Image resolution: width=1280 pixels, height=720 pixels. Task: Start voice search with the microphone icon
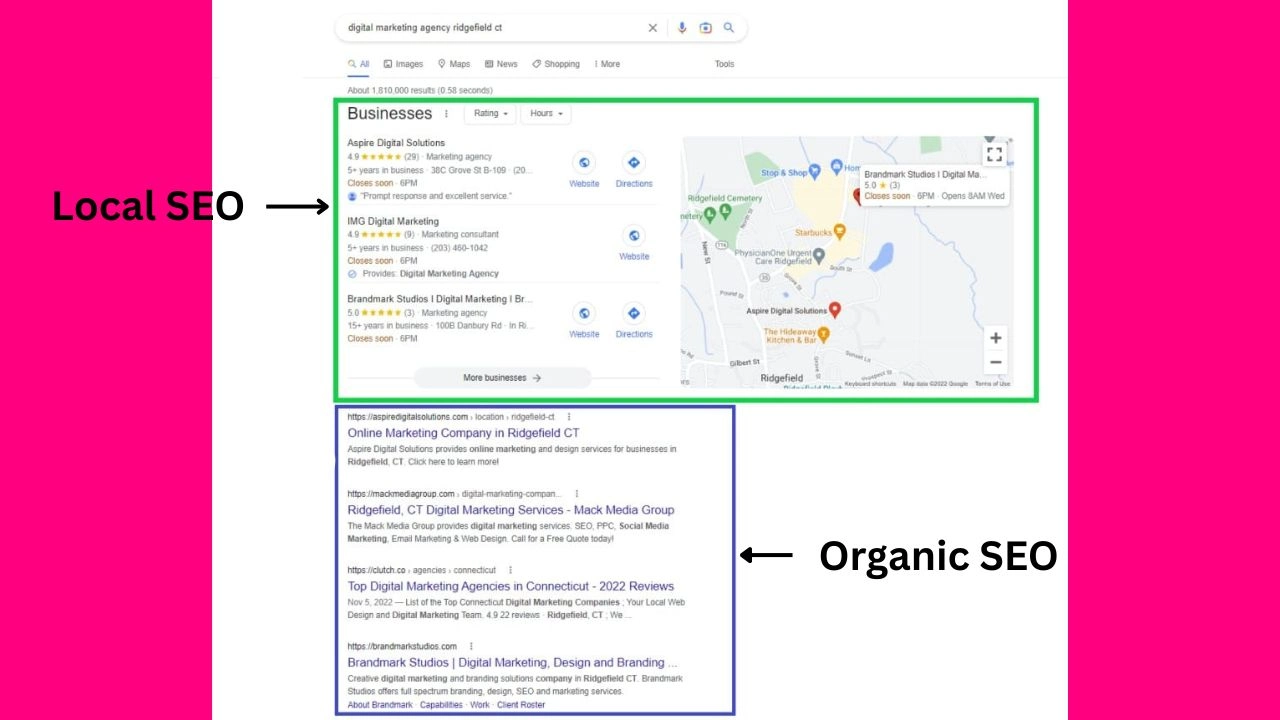(682, 28)
